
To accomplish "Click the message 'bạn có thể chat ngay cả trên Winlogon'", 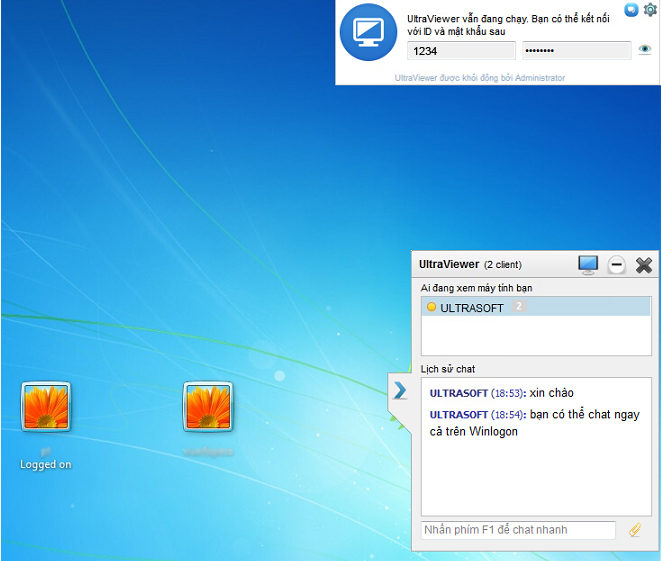I will click(535, 423).
